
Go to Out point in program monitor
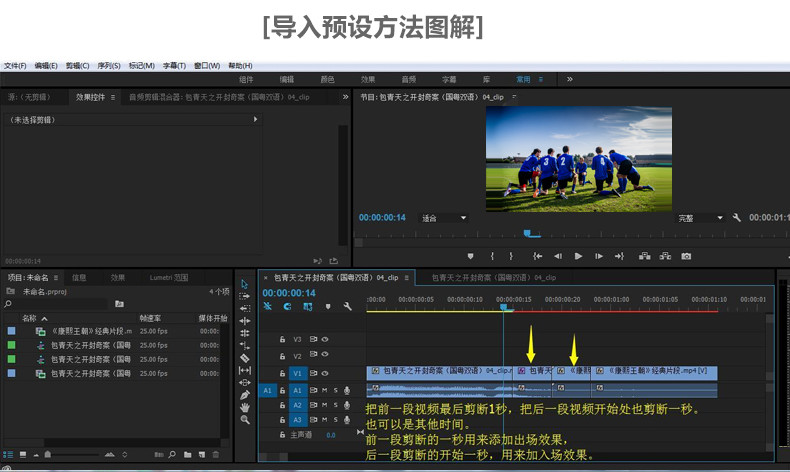[619, 256]
